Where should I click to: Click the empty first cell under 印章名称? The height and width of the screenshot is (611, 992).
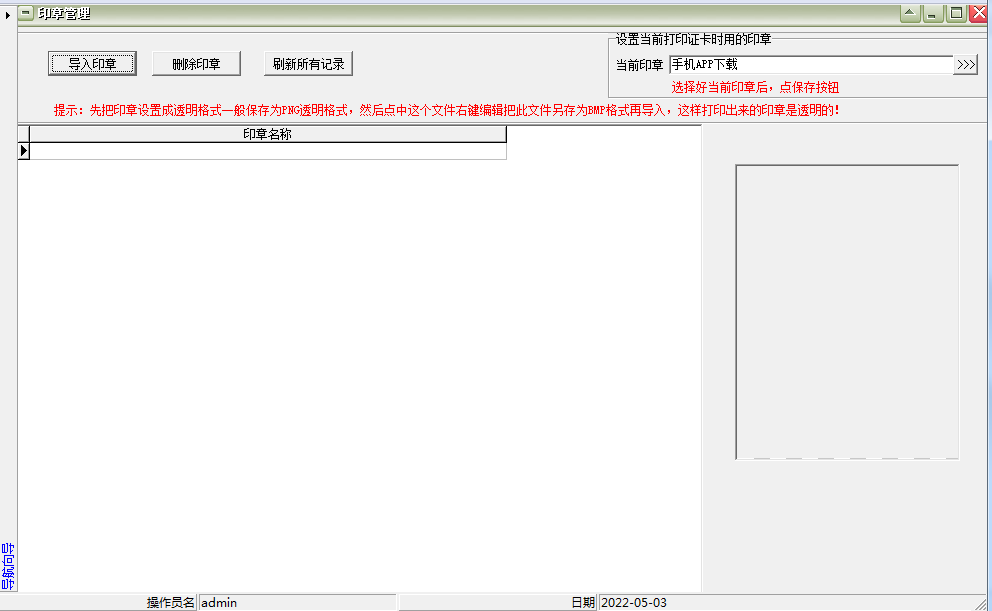coord(267,151)
